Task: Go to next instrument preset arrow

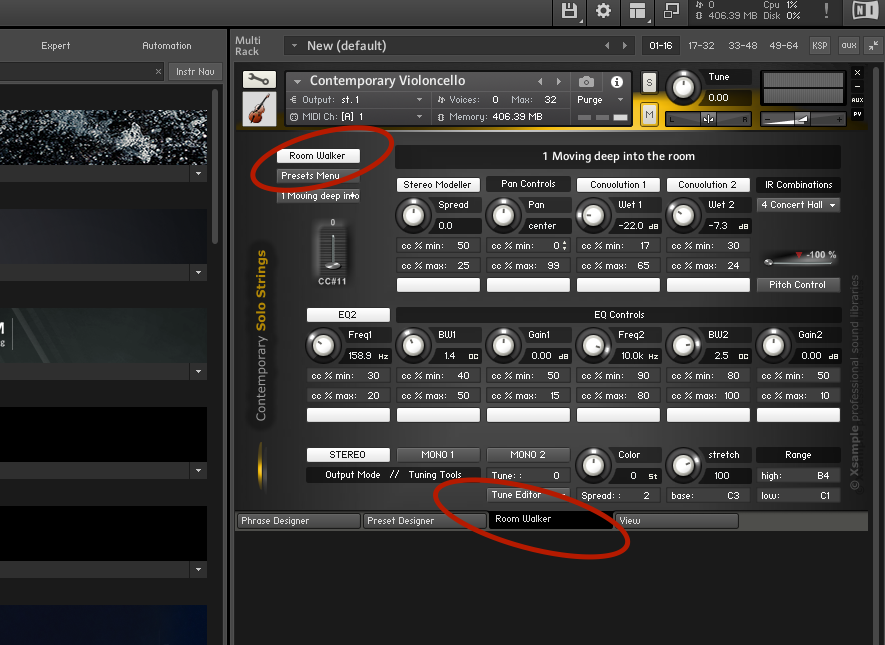Action: tap(559, 82)
